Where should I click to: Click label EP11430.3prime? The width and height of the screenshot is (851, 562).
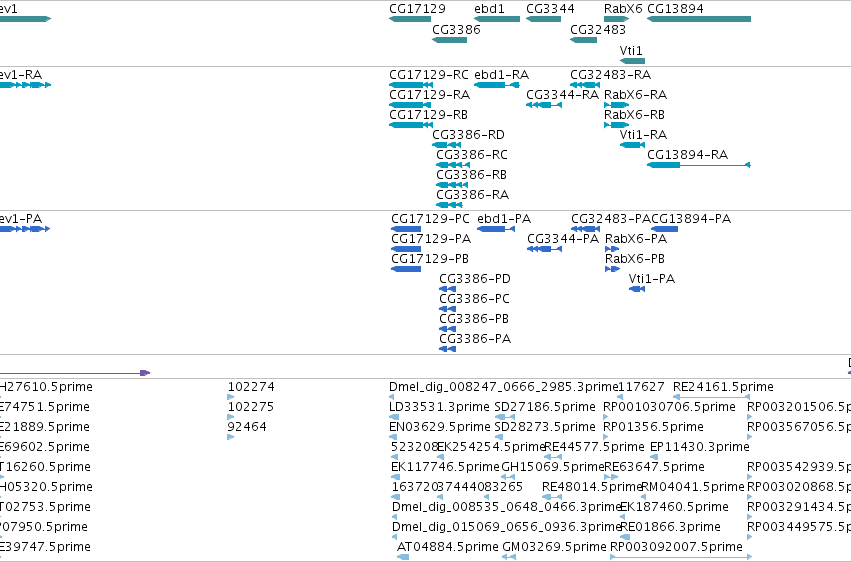pyautogui.click(x=700, y=447)
